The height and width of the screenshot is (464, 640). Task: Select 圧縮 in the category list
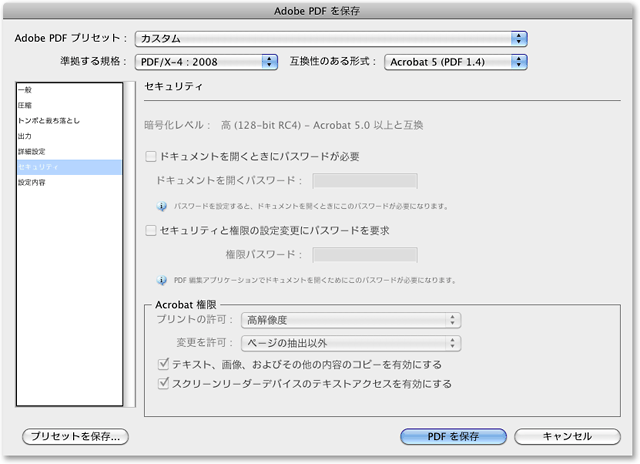(24, 105)
